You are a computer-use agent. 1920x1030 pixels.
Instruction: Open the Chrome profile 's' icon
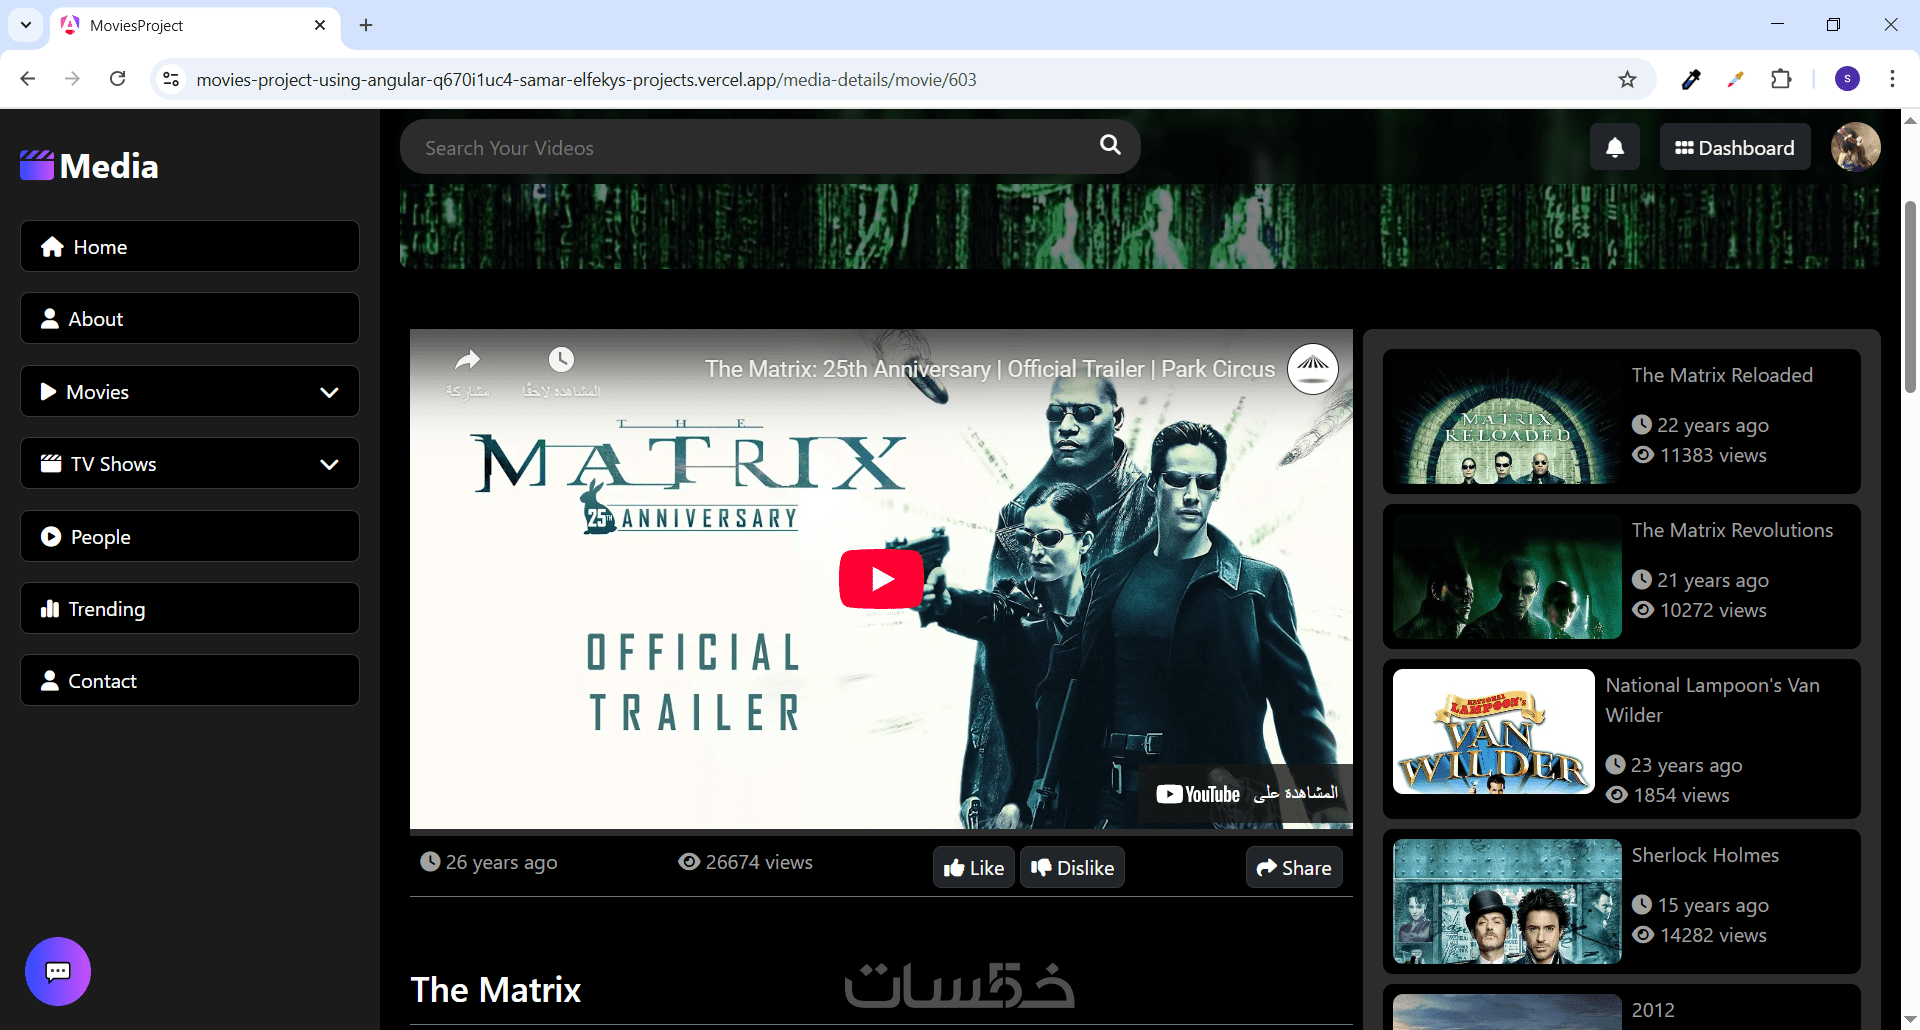click(1847, 79)
